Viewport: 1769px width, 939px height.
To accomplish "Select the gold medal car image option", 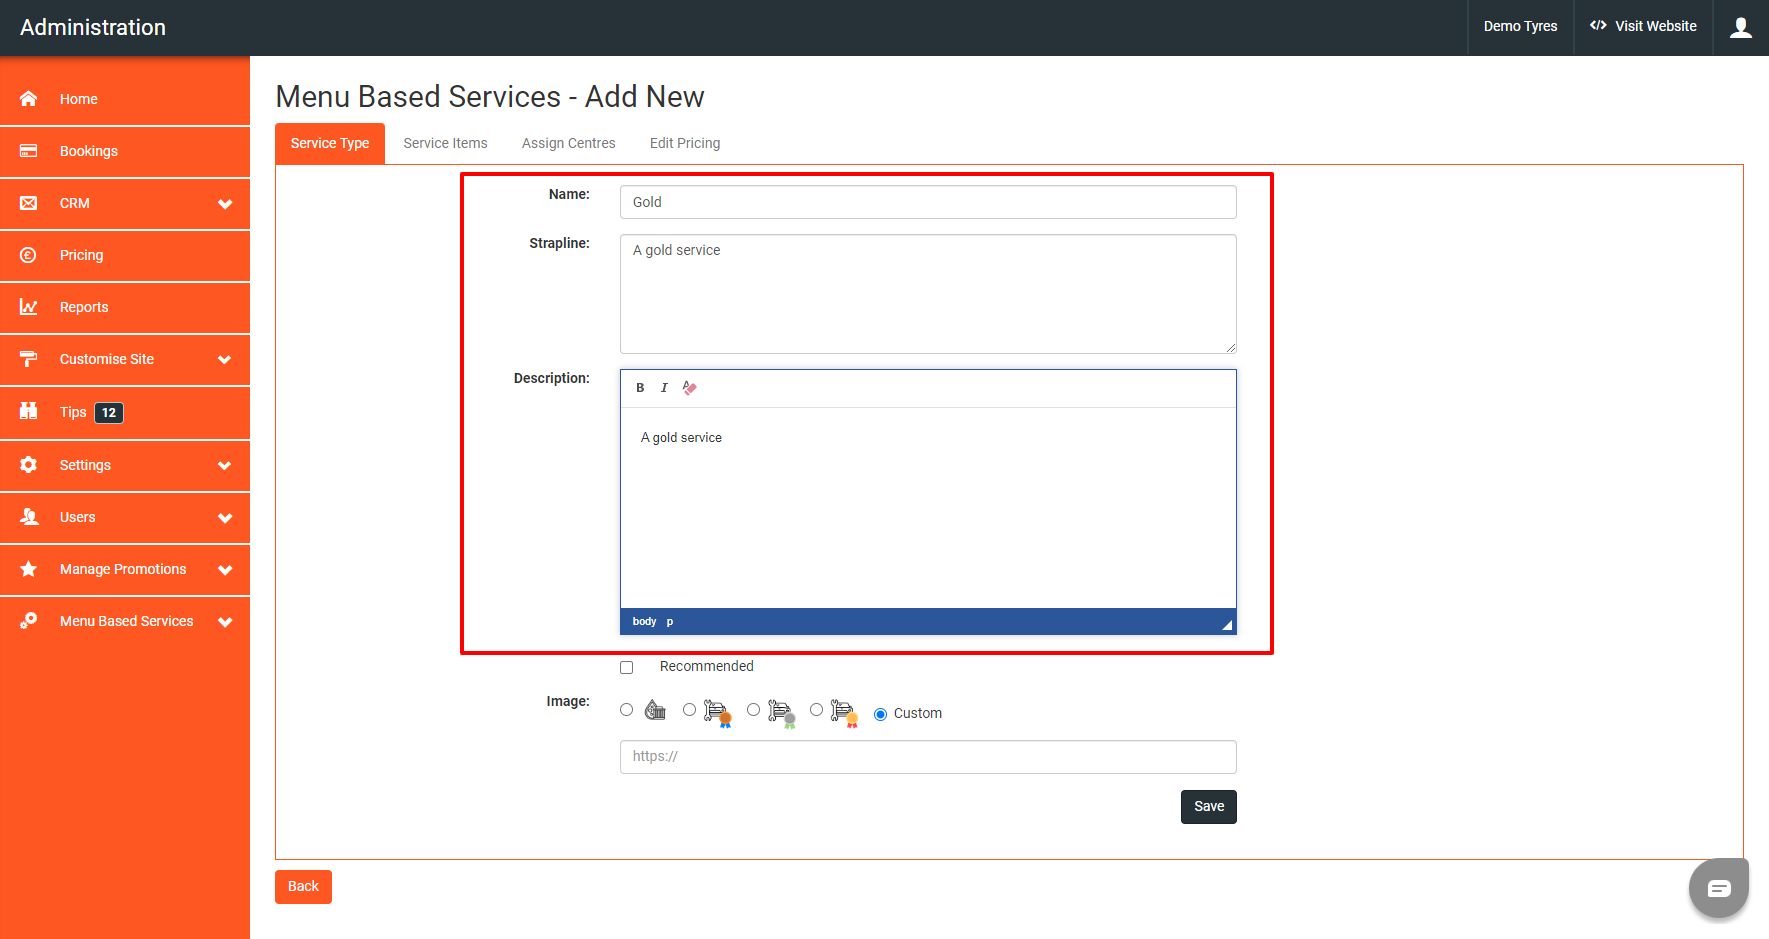I will coord(816,709).
